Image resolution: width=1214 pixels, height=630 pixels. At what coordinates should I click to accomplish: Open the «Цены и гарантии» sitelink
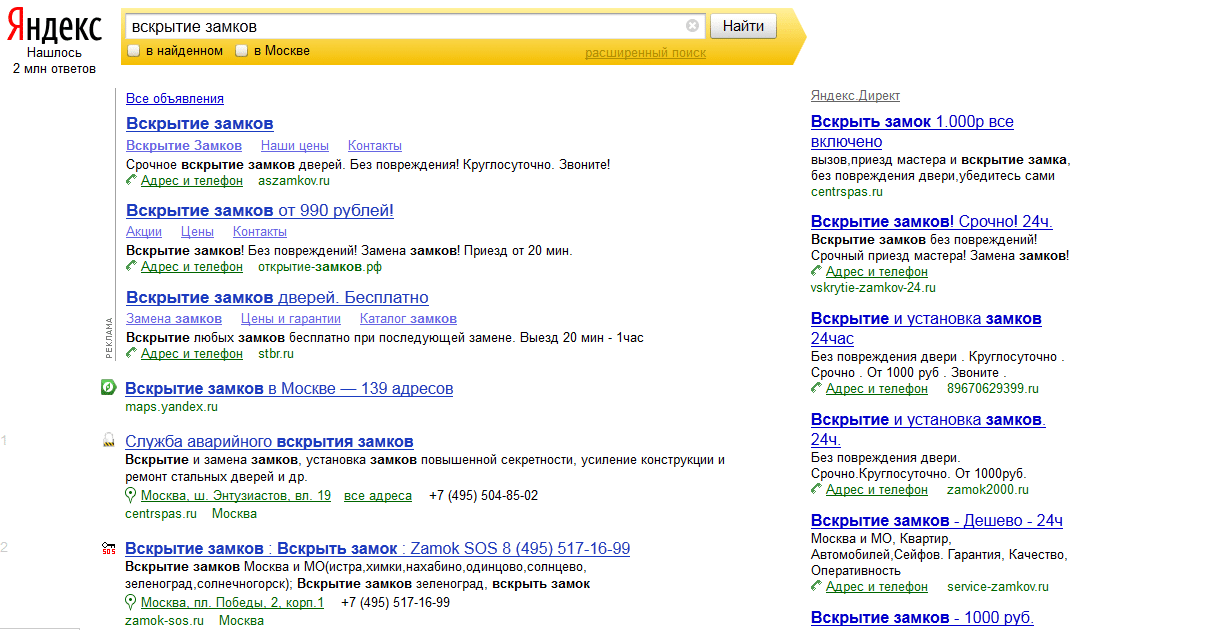click(x=291, y=319)
